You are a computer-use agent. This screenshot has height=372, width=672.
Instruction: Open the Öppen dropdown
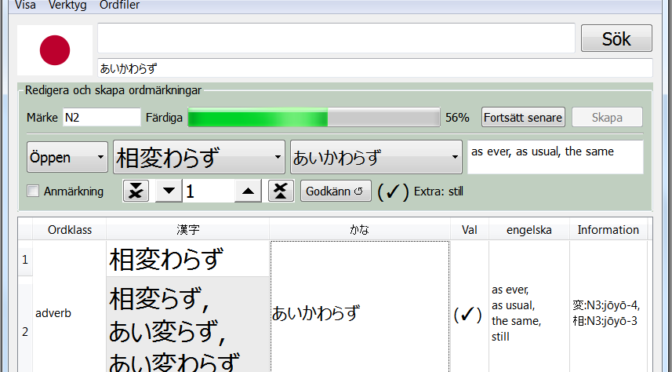click(67, 157)
